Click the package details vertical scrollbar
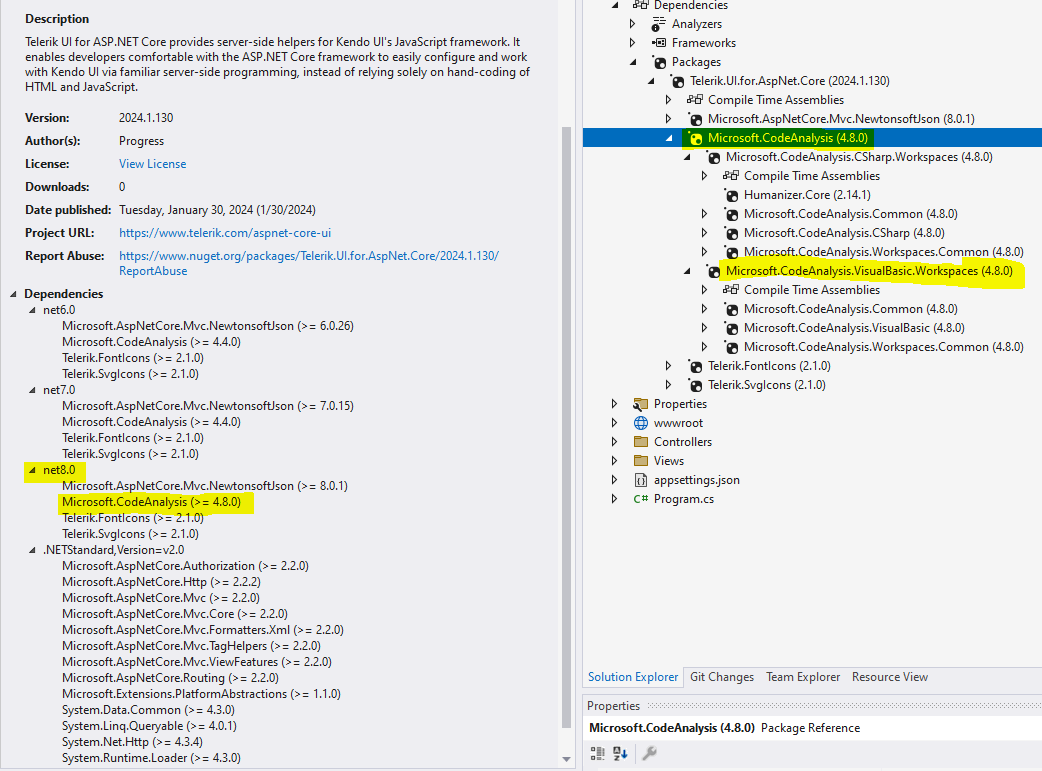 566,425
